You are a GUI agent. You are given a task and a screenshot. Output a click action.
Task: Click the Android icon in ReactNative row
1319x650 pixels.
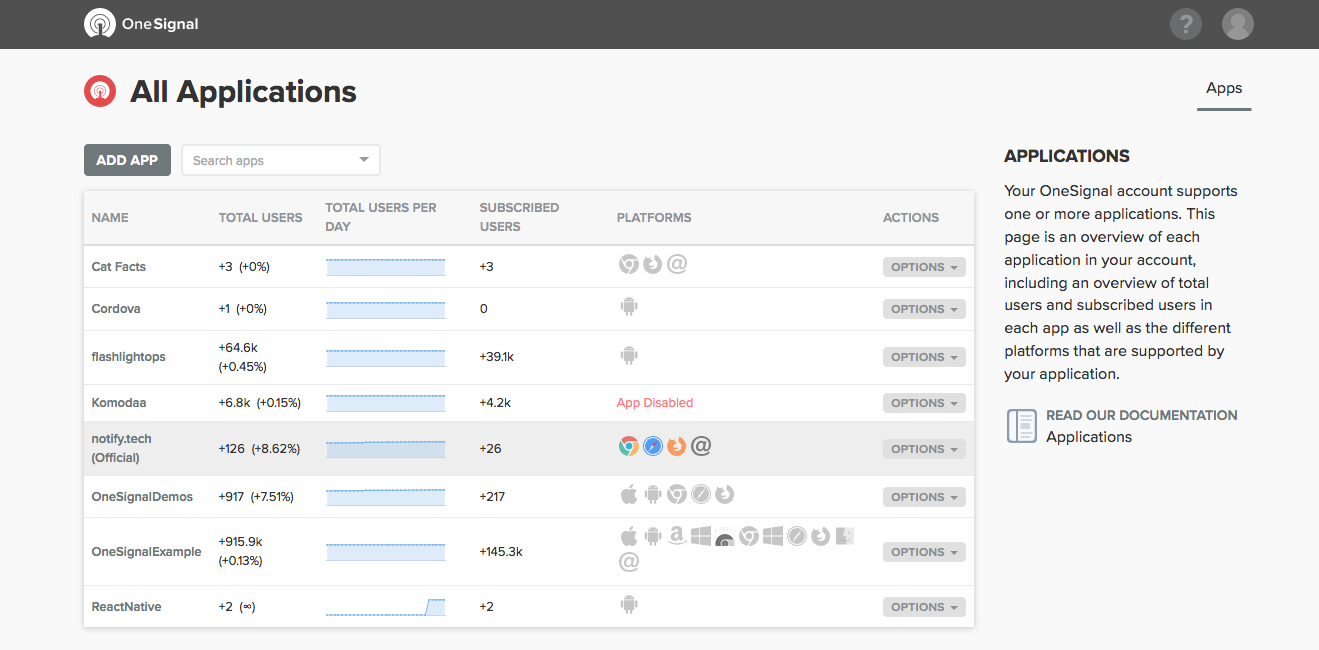click(628, 604)
